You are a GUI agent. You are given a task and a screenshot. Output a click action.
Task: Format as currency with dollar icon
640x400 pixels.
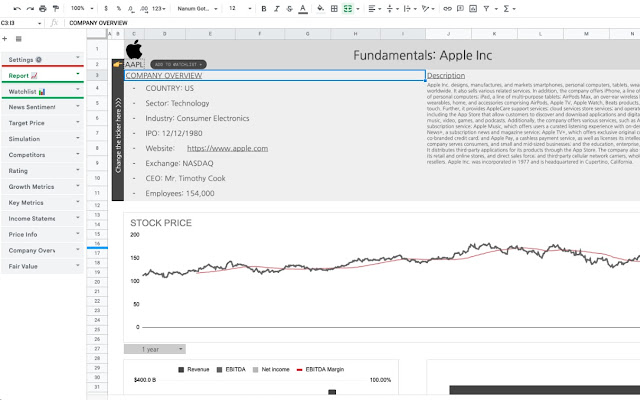(x=106, y=9)
